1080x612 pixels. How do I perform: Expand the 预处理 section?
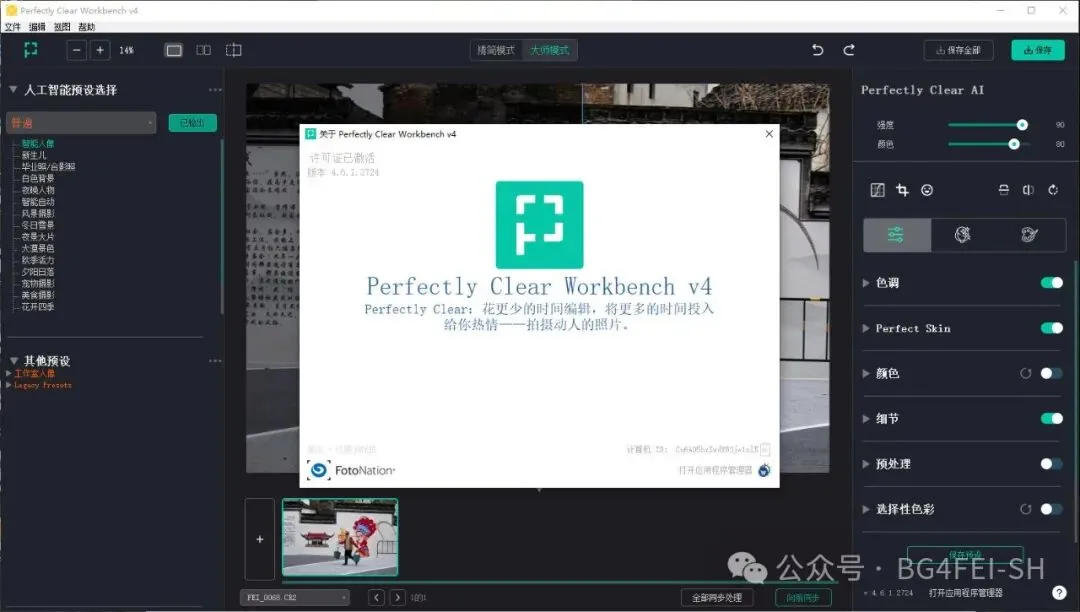(x=866, y=464)
